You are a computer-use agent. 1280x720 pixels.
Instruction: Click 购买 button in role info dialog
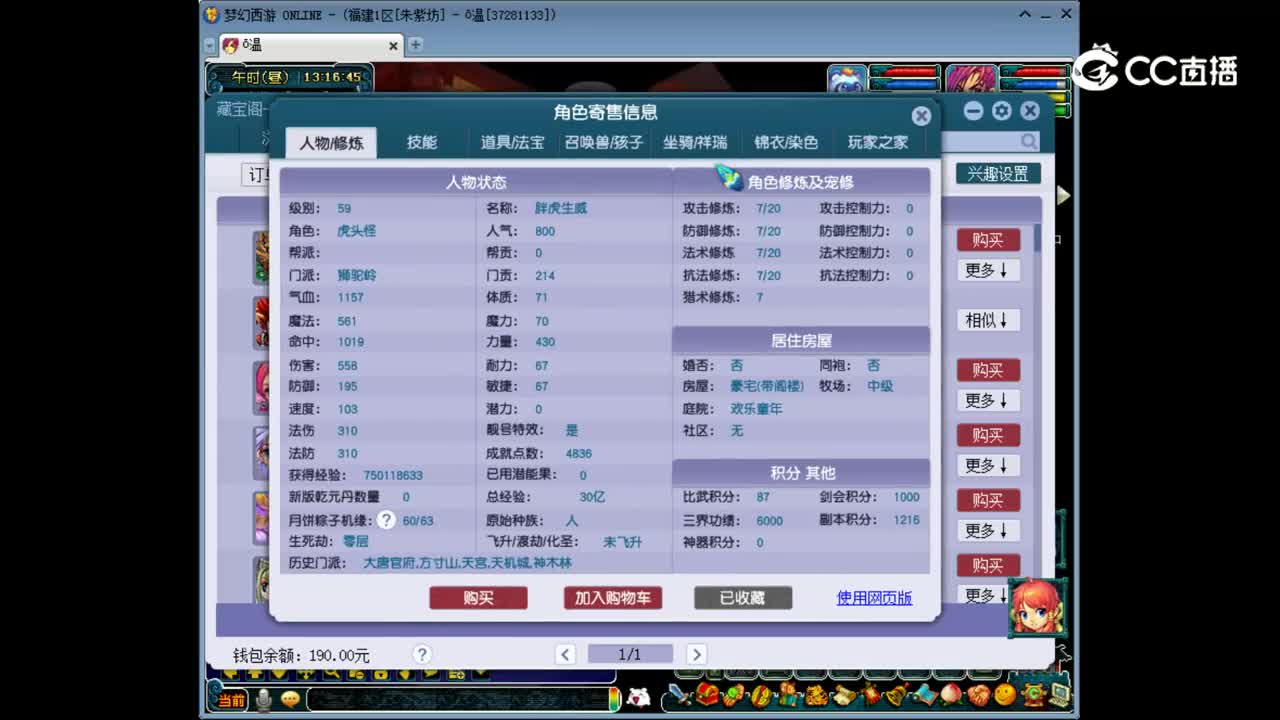coord(478,598)
